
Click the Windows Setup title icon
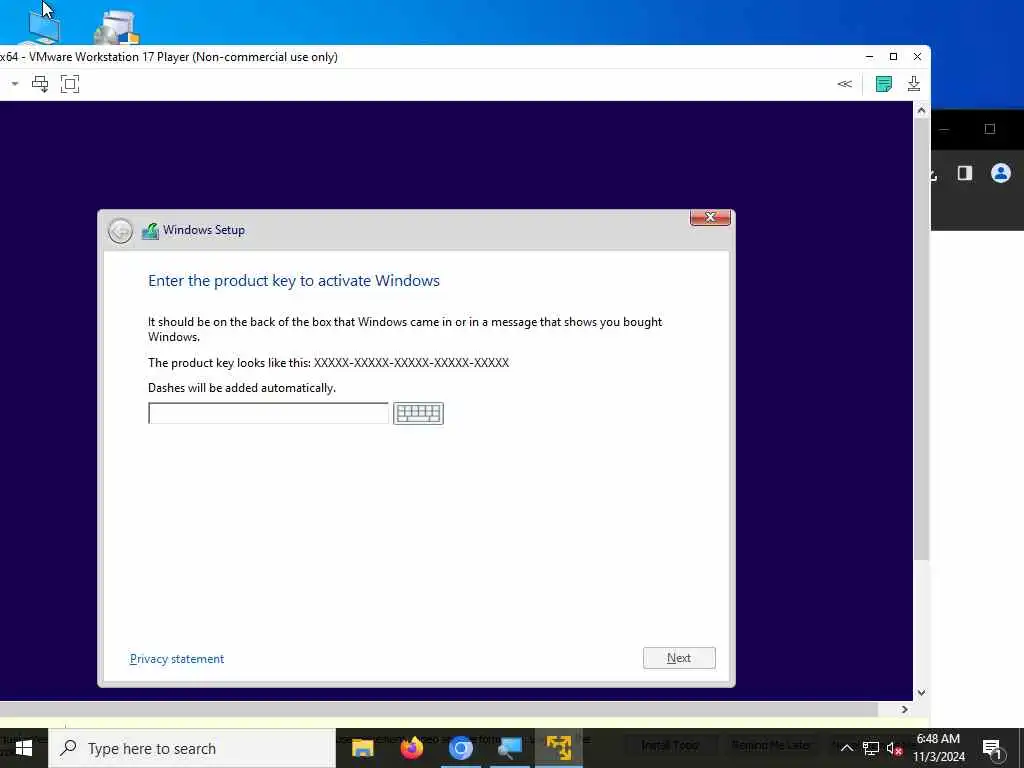tap(150, 231)
